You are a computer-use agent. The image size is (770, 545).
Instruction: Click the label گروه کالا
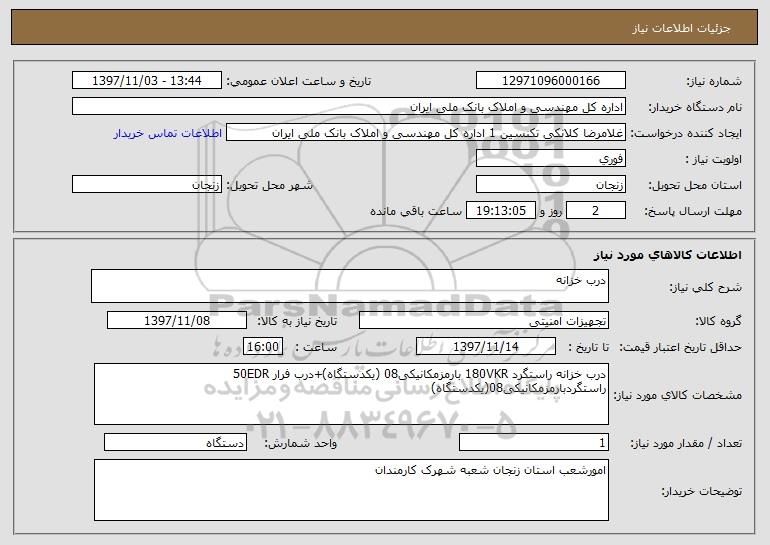[x=718, y=322]
